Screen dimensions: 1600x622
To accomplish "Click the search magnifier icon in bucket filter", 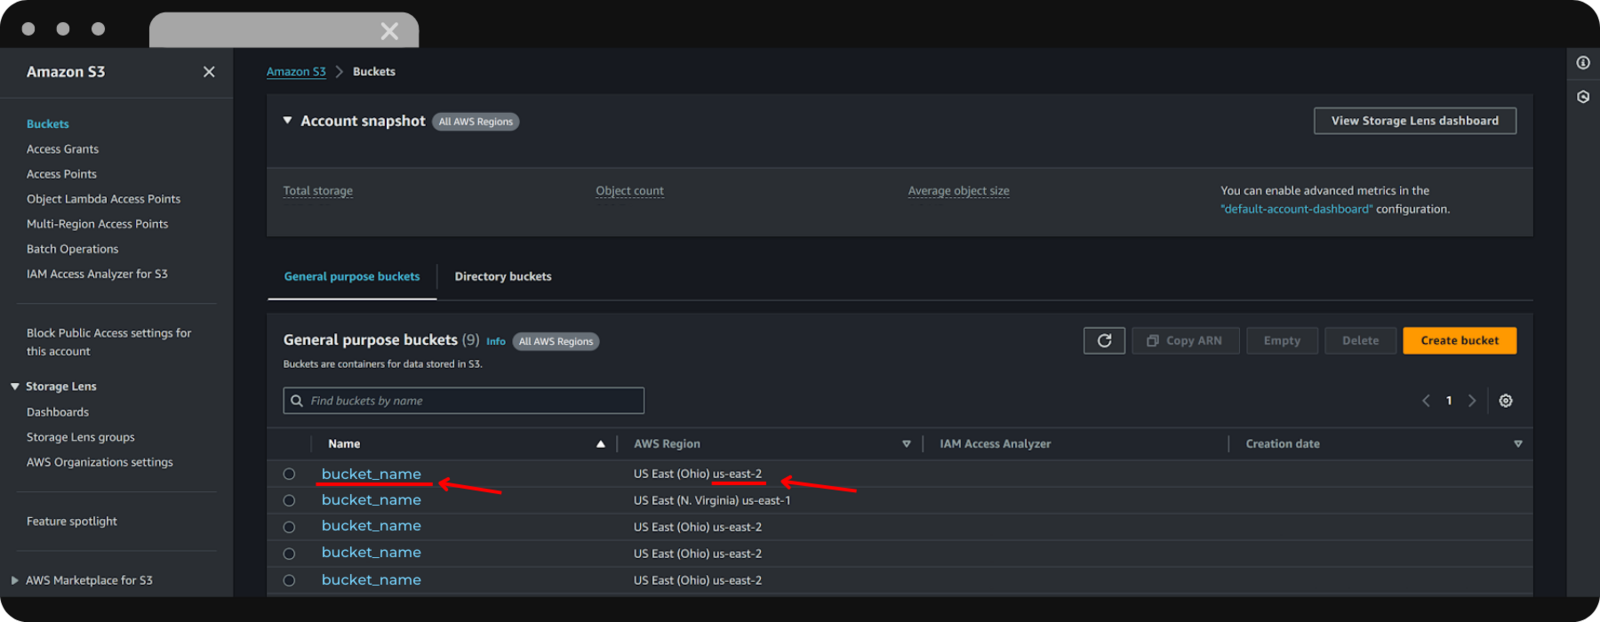I will [297, 401].
